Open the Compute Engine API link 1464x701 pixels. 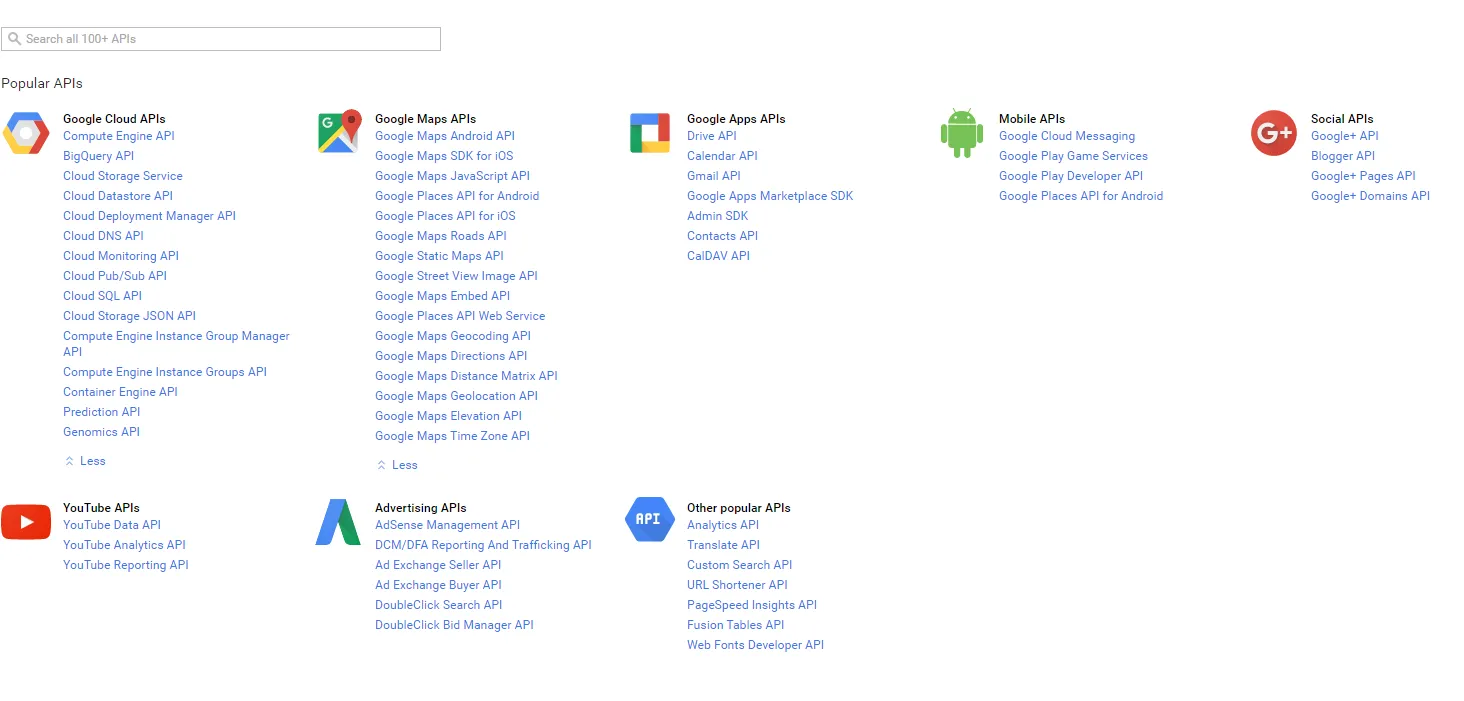118,136
